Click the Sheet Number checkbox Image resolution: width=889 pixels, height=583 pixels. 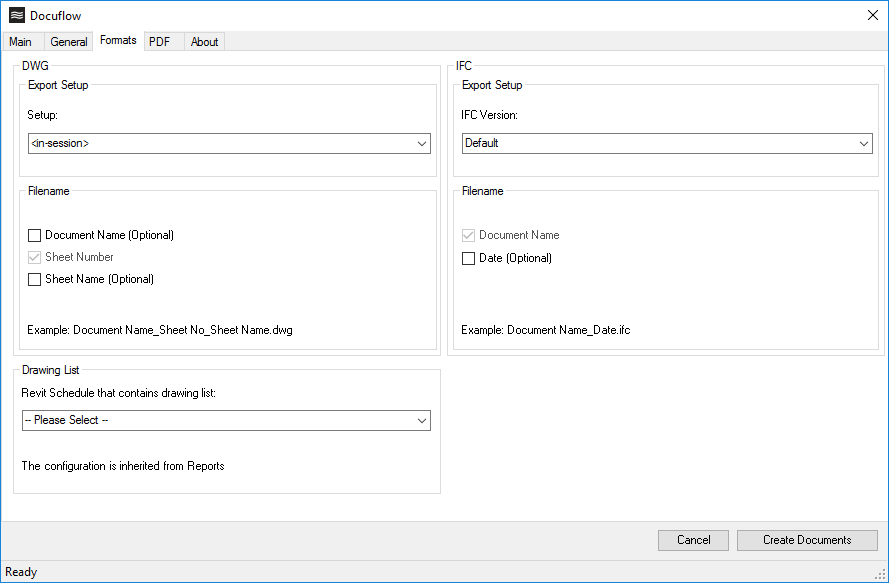click(34, 257)
